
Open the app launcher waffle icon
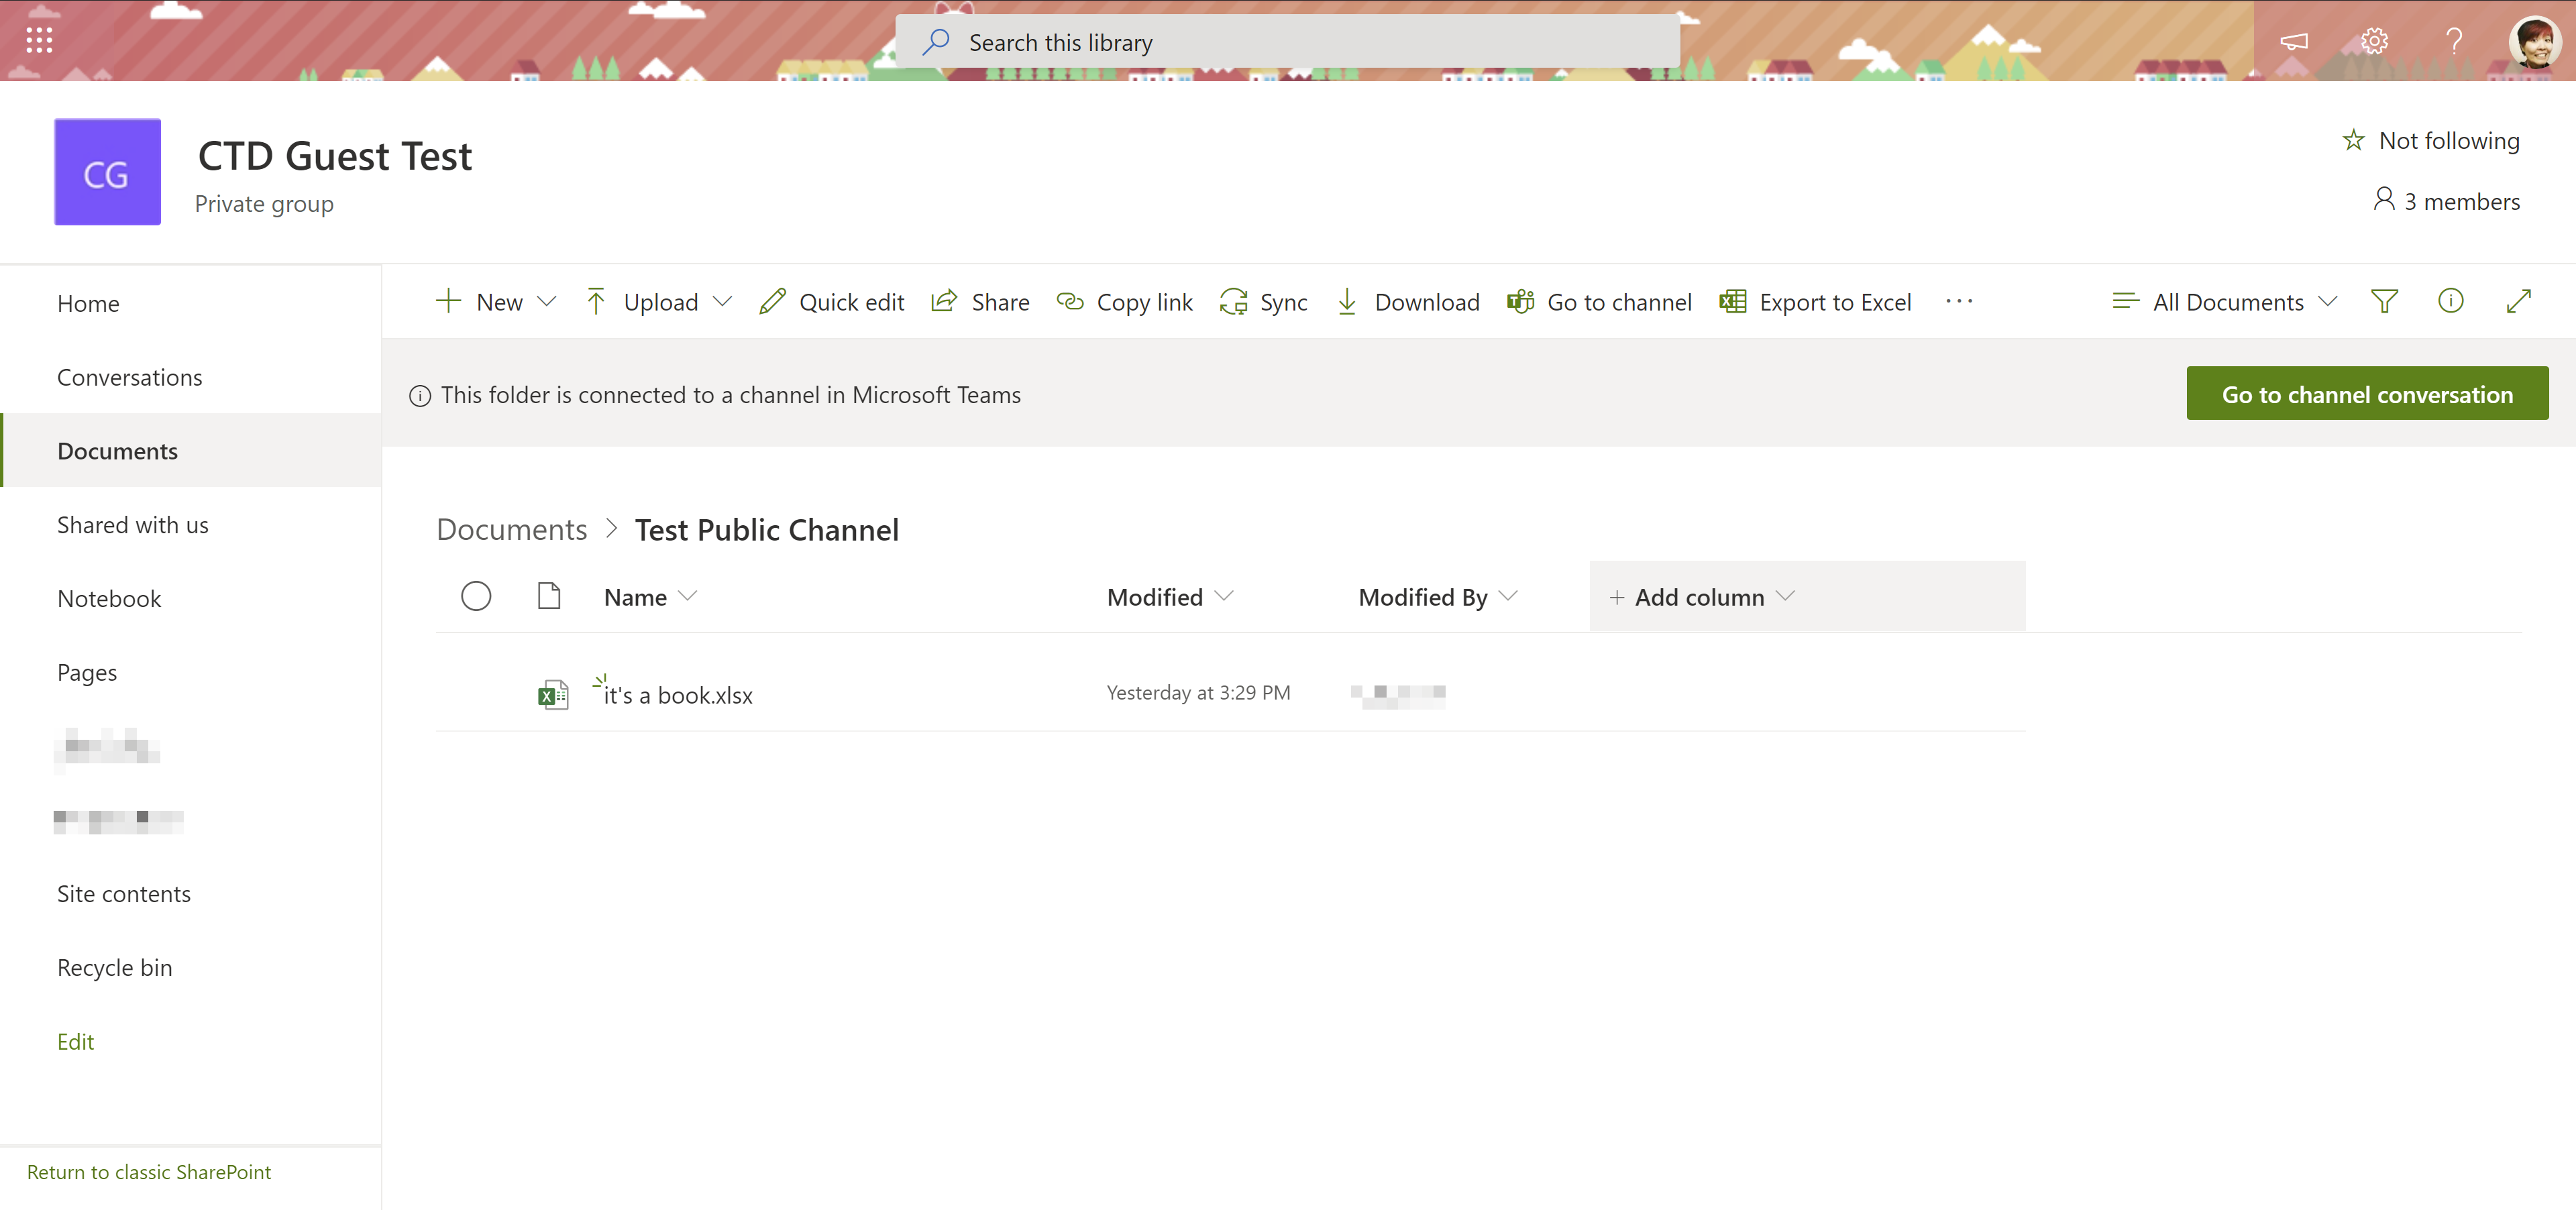(39, 40)
